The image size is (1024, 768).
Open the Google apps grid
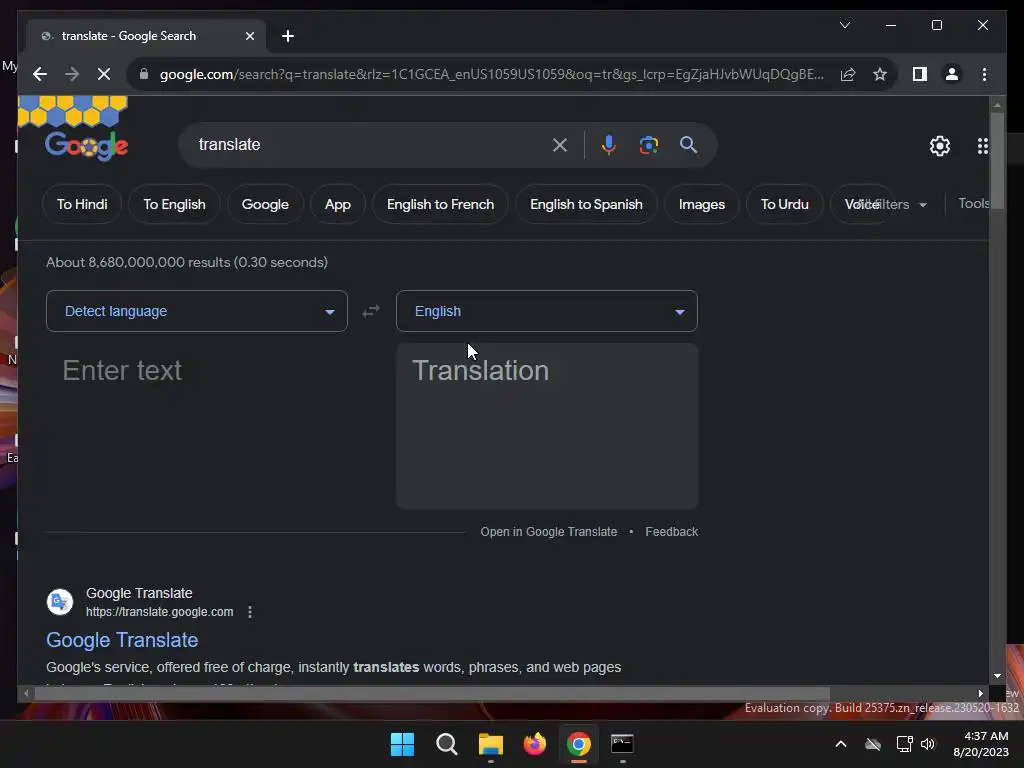[982, 146]
